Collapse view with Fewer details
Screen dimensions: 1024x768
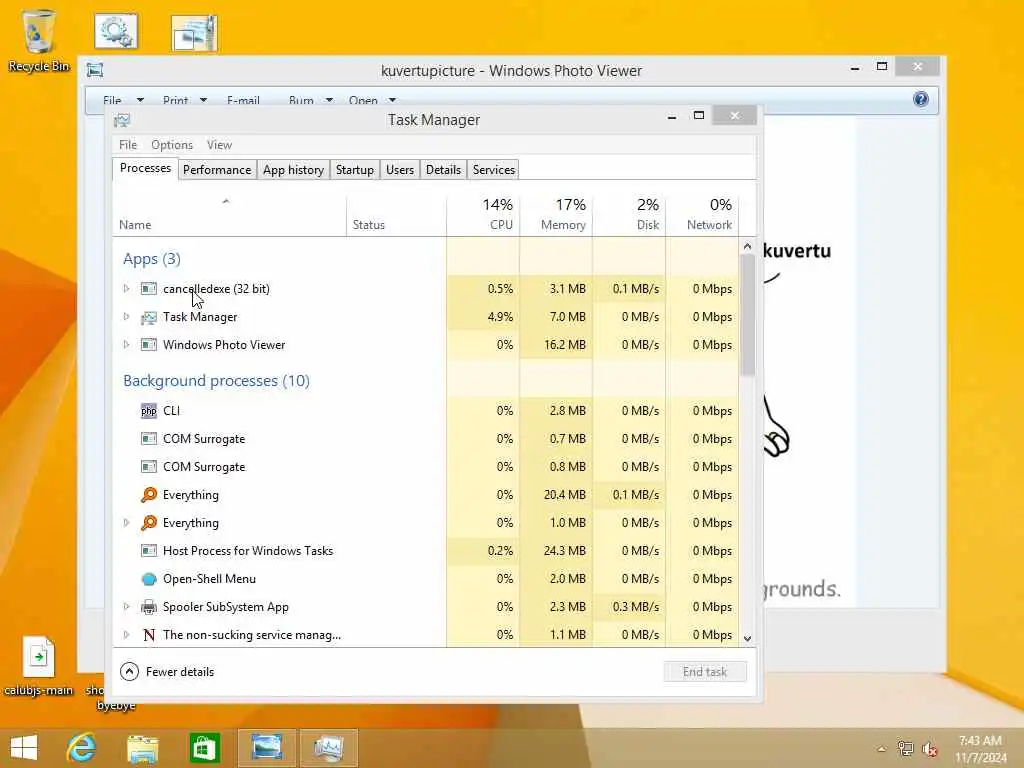click(167, 671)
